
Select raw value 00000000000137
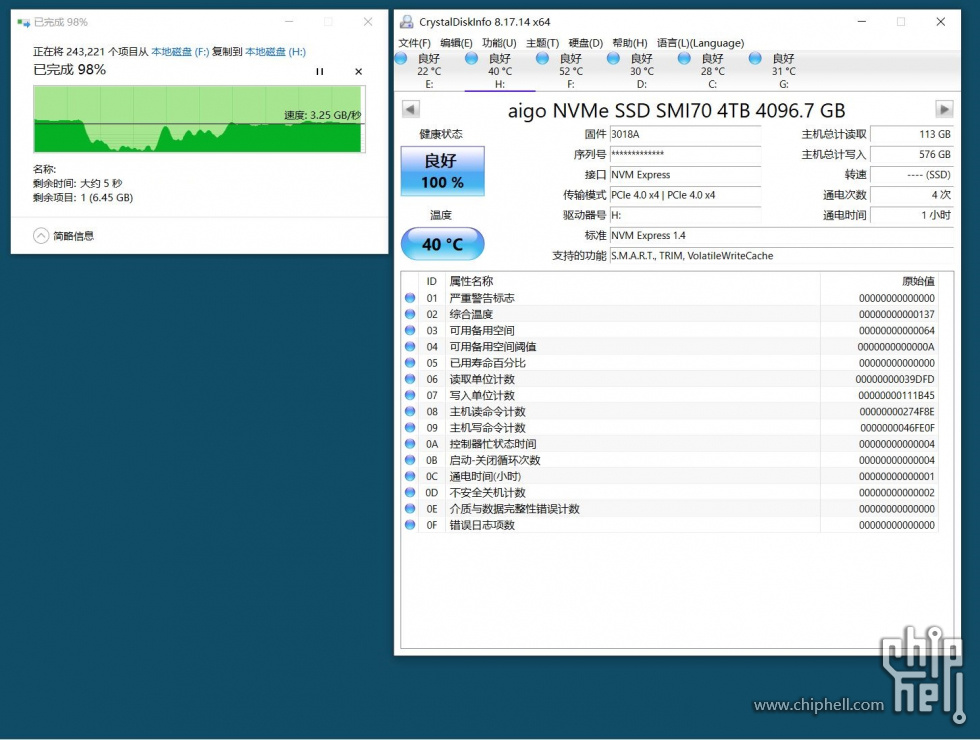[x=897, y=314]
